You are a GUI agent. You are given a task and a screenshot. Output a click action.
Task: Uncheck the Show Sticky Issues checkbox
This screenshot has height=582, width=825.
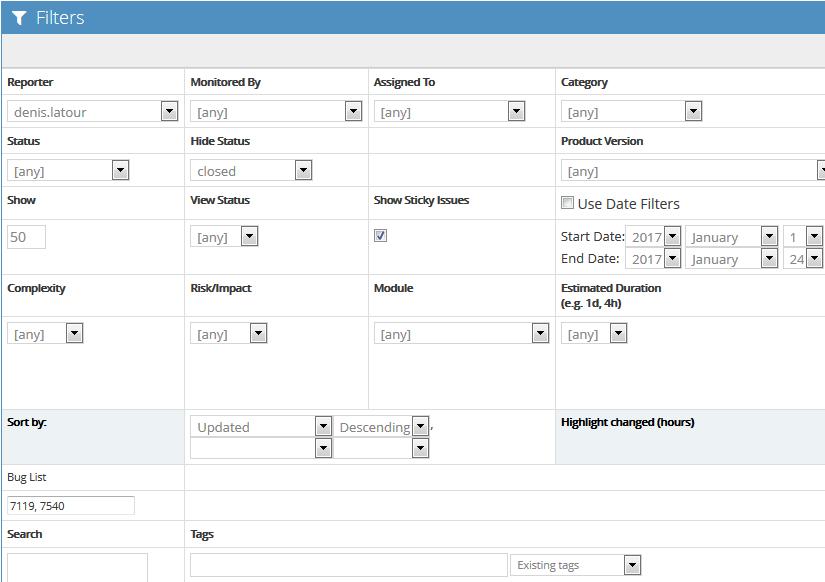381,236
